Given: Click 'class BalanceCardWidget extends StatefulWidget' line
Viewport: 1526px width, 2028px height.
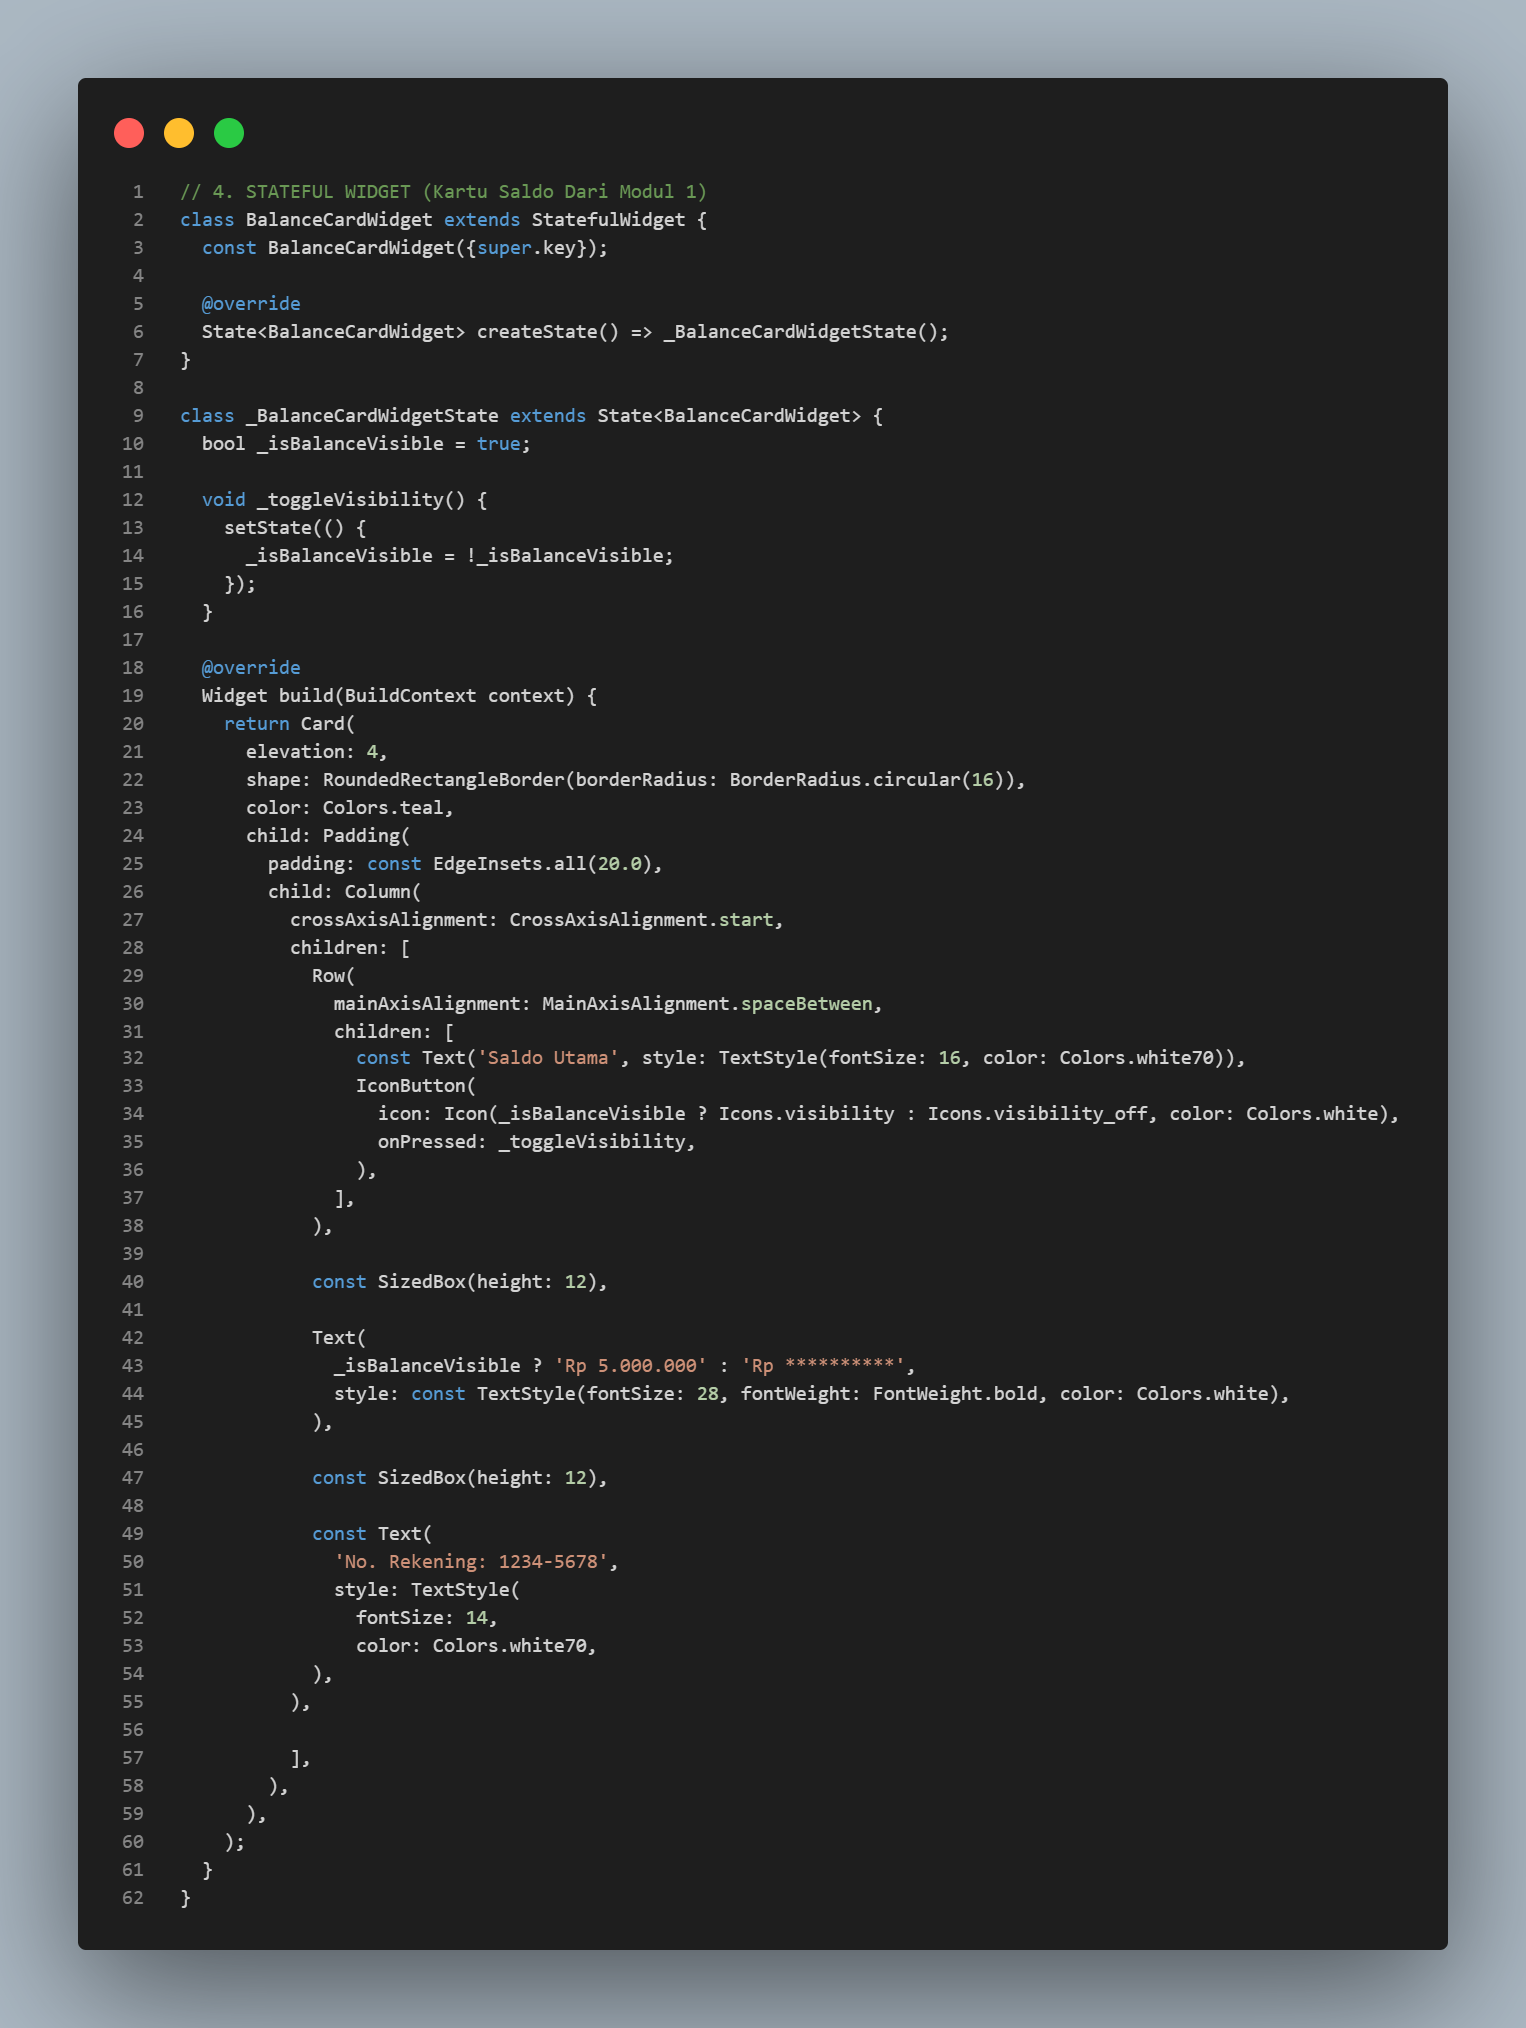Looking at the screenshot, I should click(x=444, y=219).
